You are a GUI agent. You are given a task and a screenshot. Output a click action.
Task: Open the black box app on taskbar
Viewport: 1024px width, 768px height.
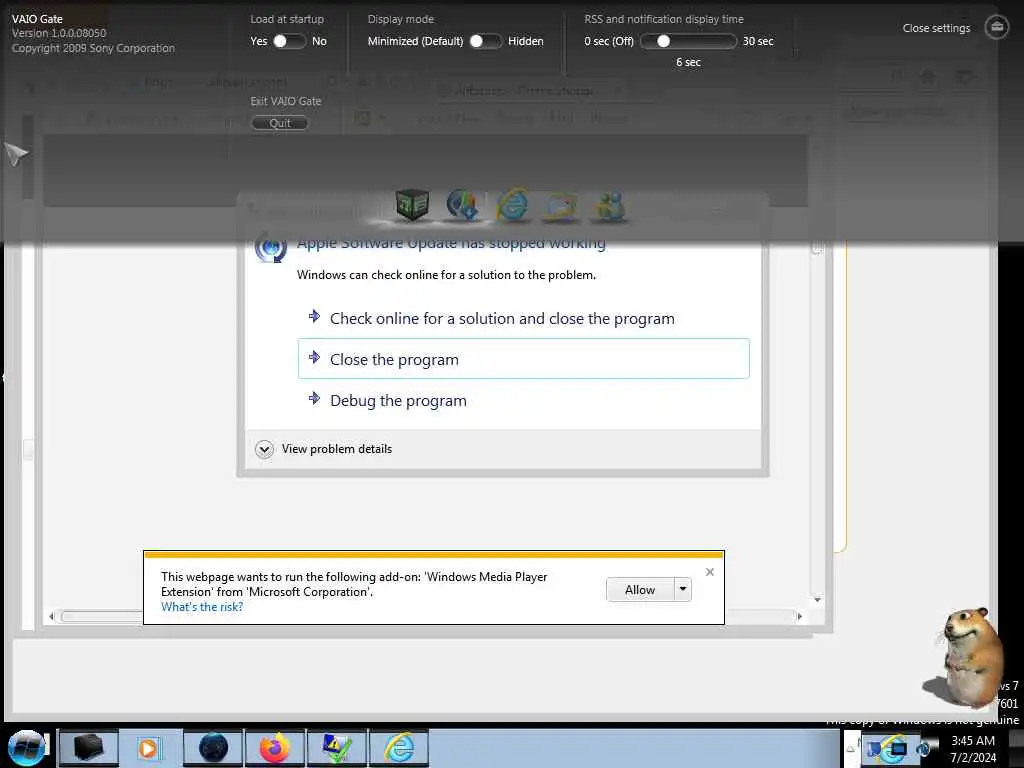(x=89, y=748)
